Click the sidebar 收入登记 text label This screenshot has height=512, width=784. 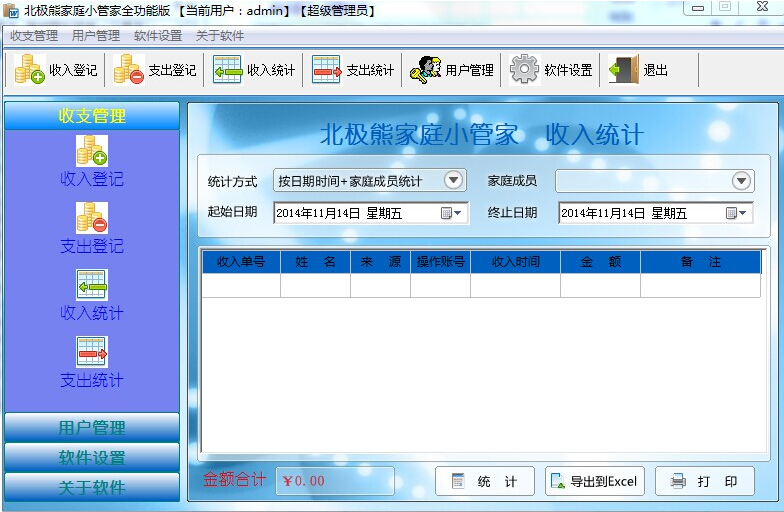[x=92, y=179]
